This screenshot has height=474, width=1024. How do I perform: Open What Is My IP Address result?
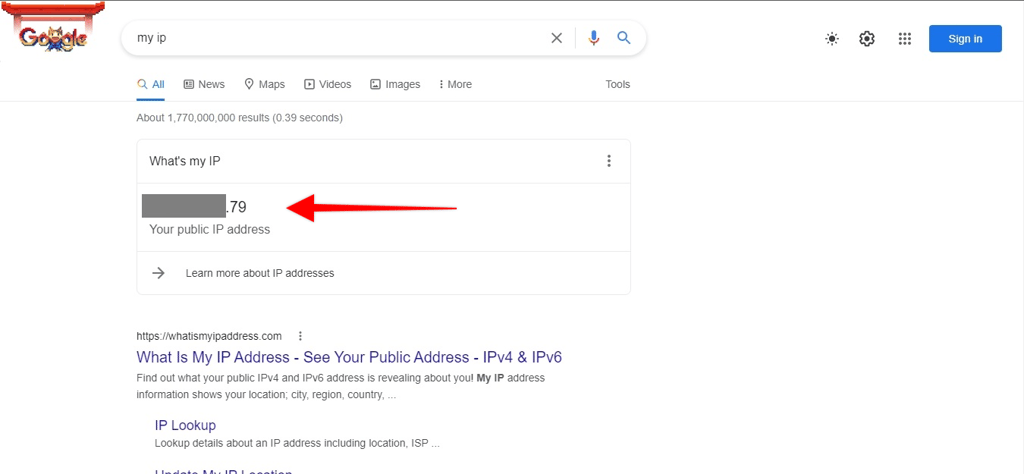[x=349, y=357]
